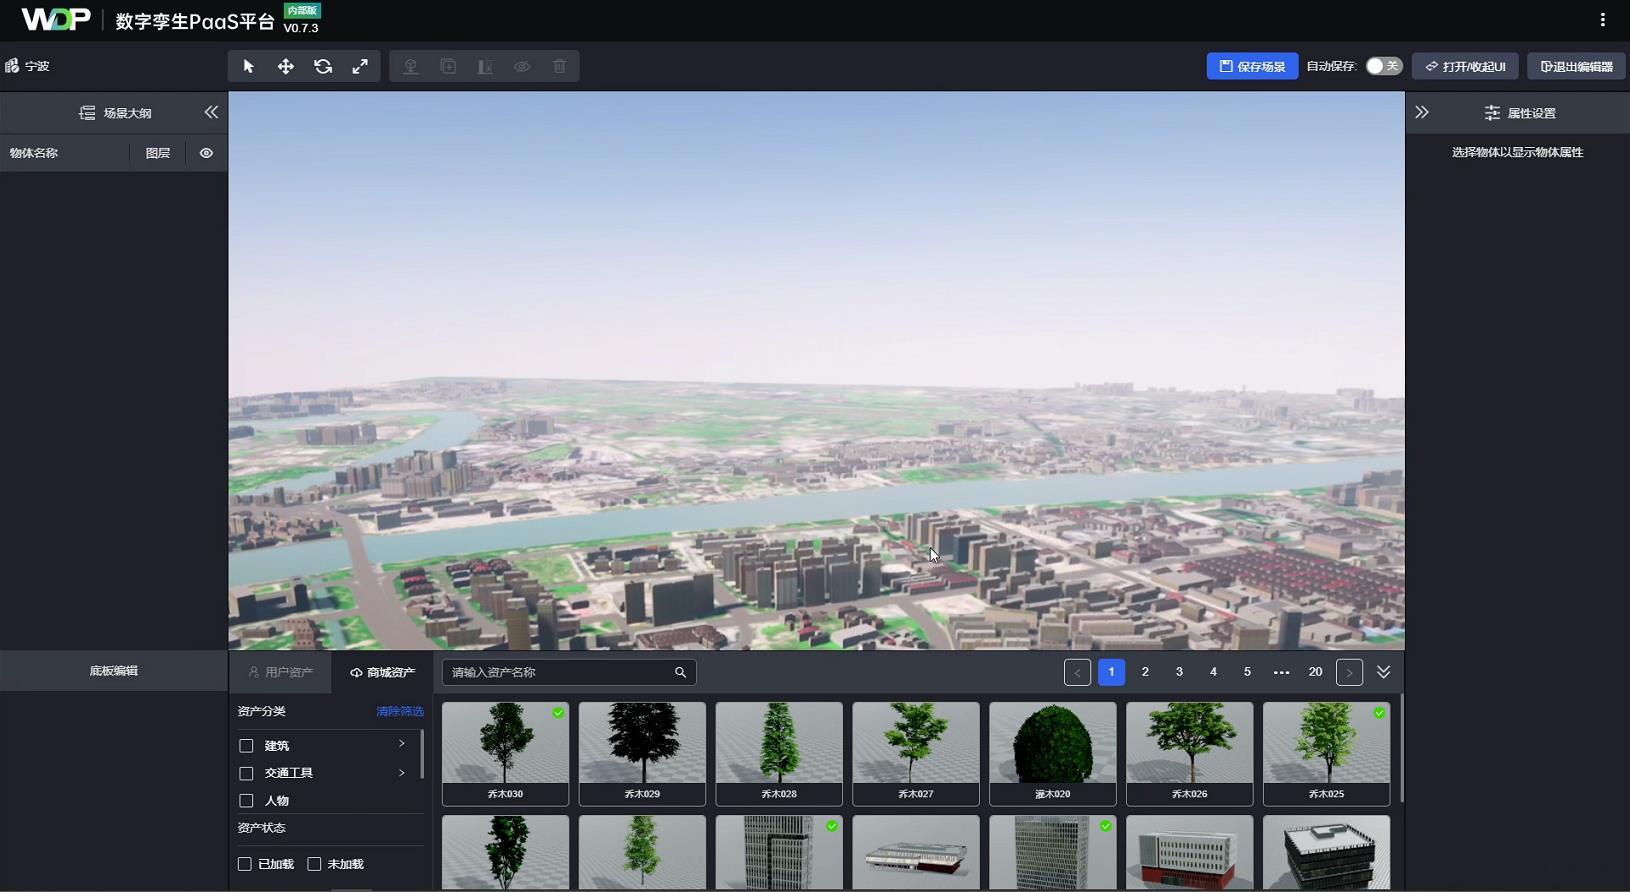The image size is (1630, 892).
Task: Collapse the 属性设置 properties panel
Action: (x=1422, y=113)
